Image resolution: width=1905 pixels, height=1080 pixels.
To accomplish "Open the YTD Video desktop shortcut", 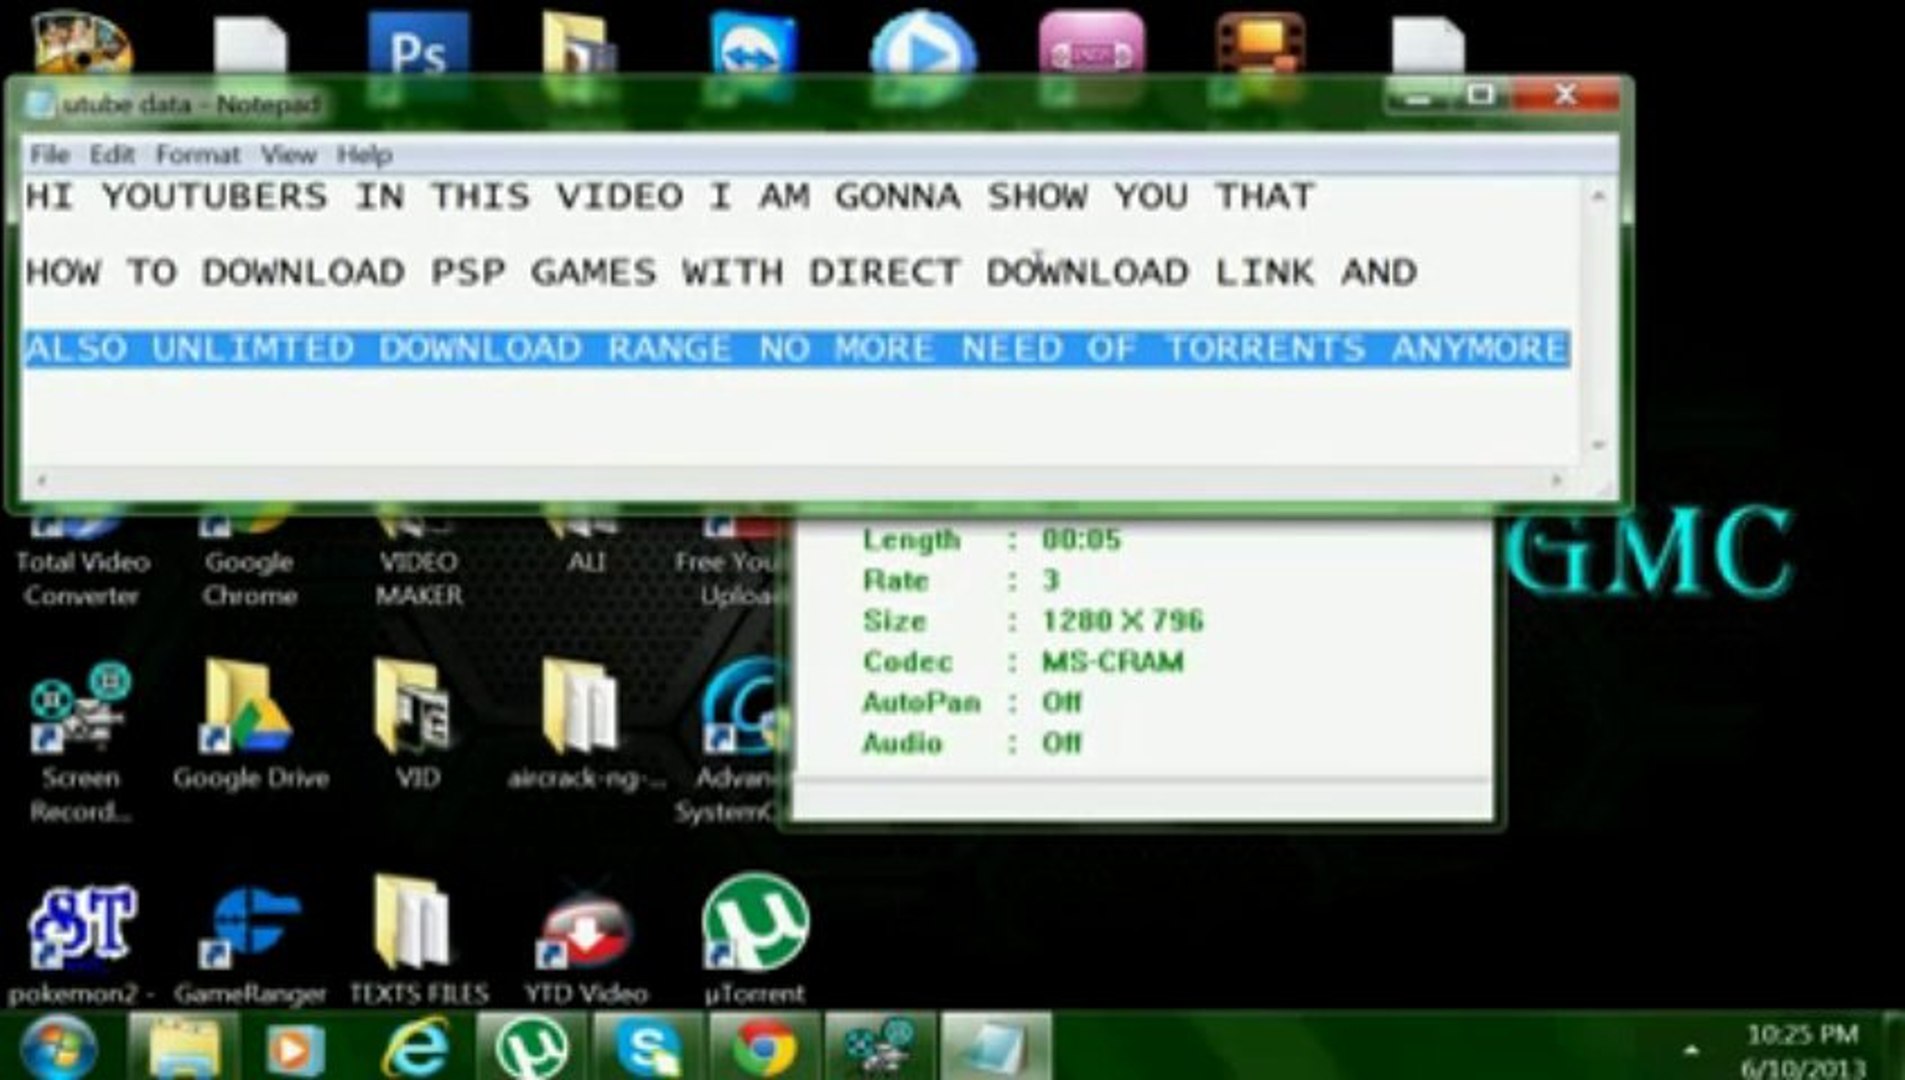I will tap(586, 944).
